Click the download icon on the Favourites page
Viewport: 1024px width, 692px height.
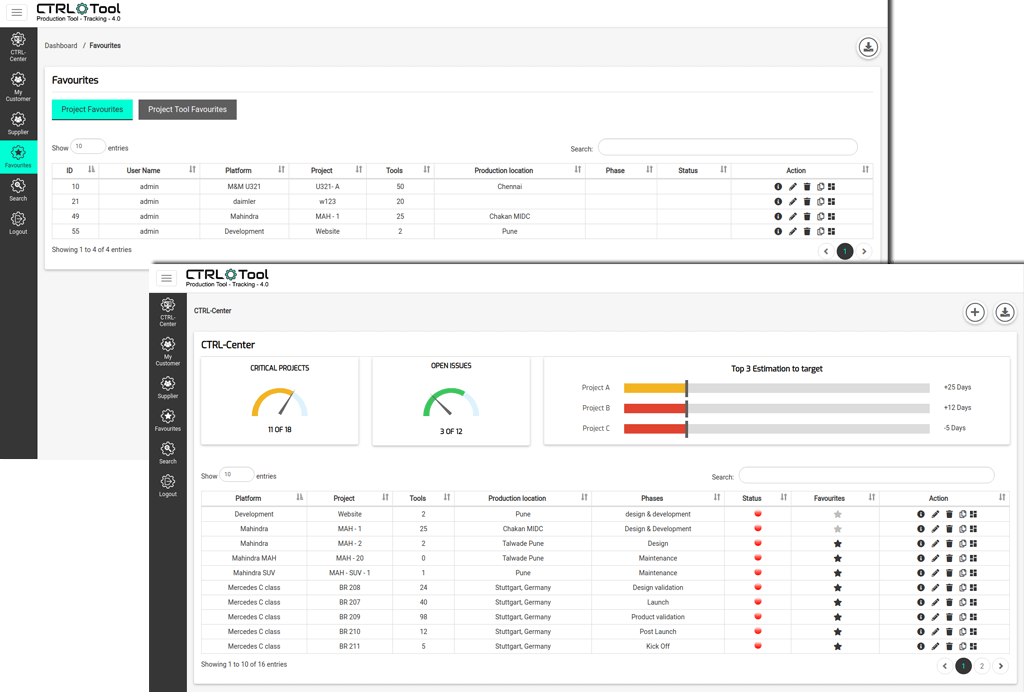pos(868,47)
